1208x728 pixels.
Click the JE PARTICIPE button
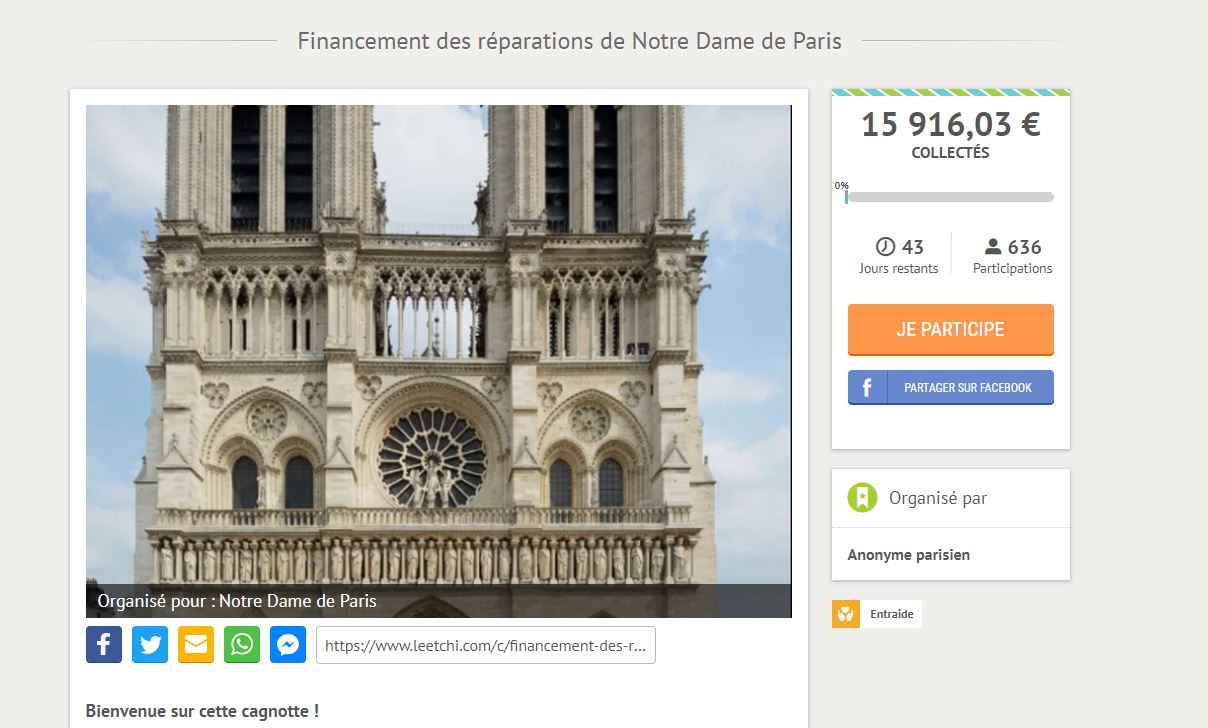coord(951,329)
